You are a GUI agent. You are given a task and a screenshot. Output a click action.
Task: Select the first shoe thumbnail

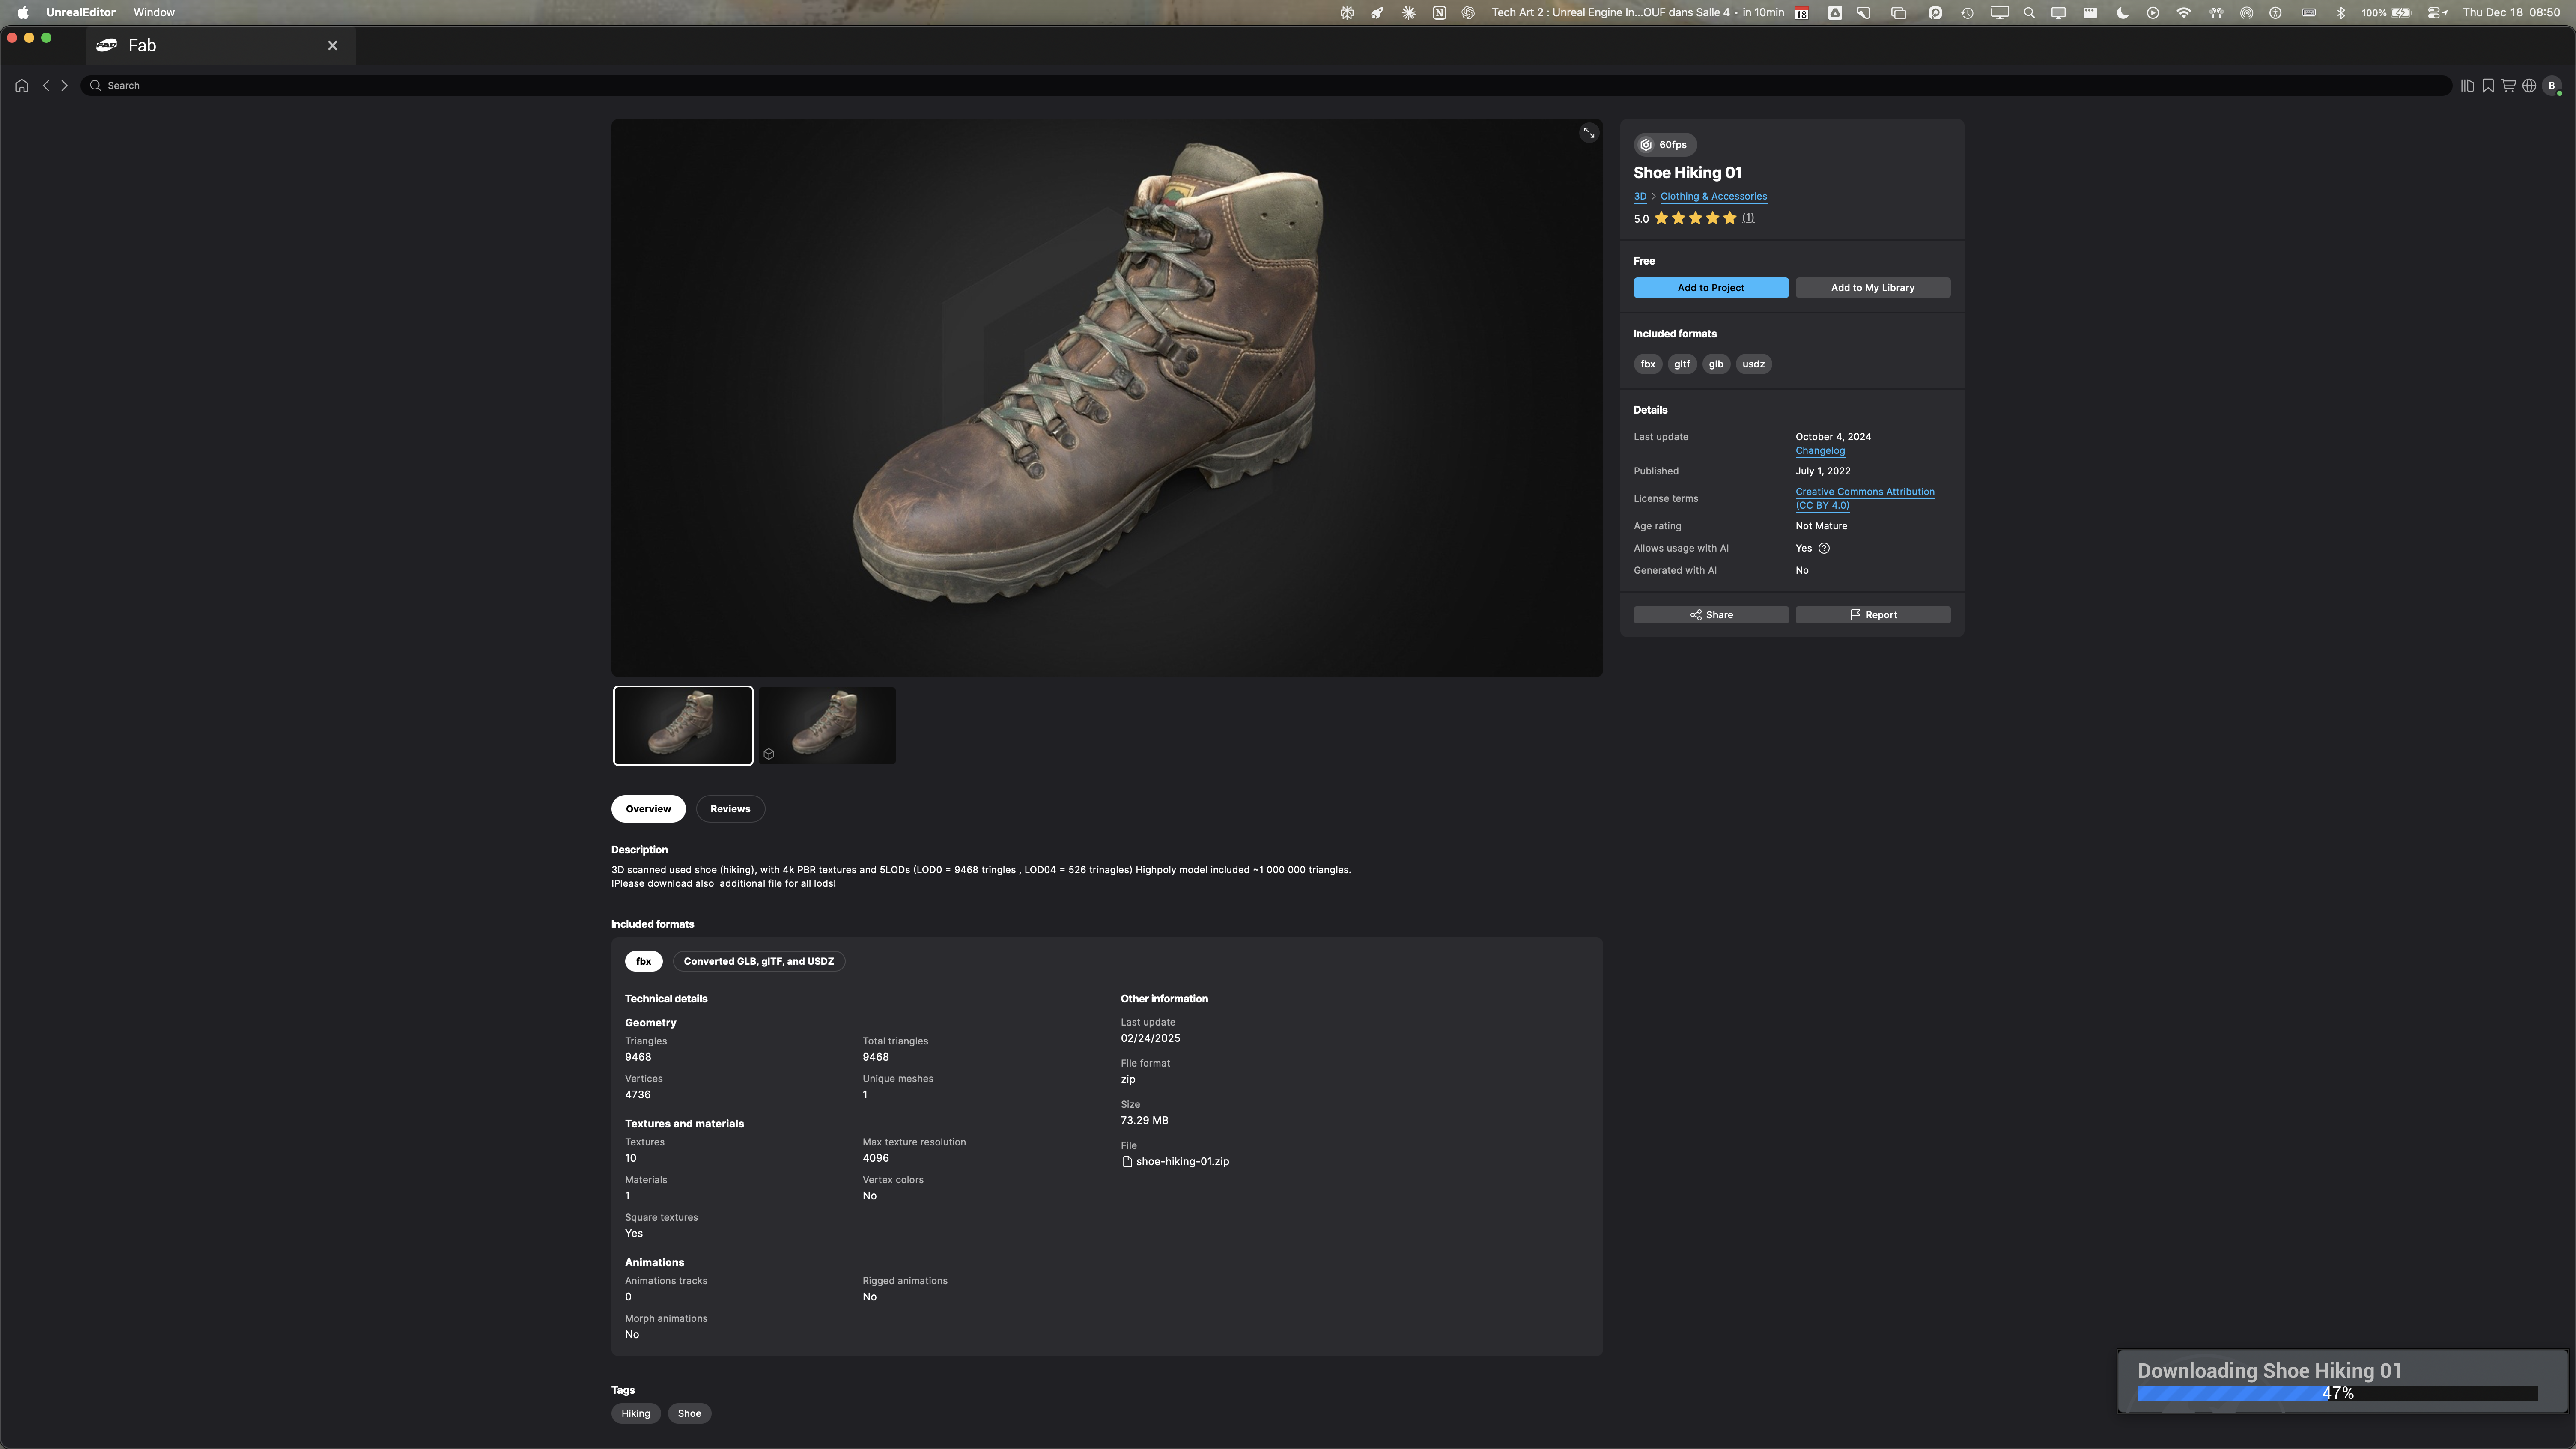tap(683, 726)
